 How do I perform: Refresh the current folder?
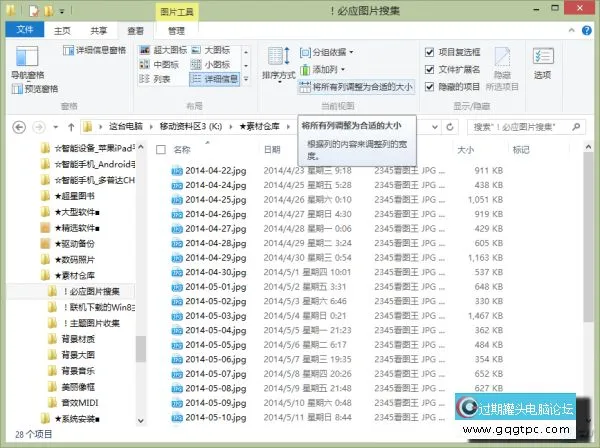click(x=450, y=127)
